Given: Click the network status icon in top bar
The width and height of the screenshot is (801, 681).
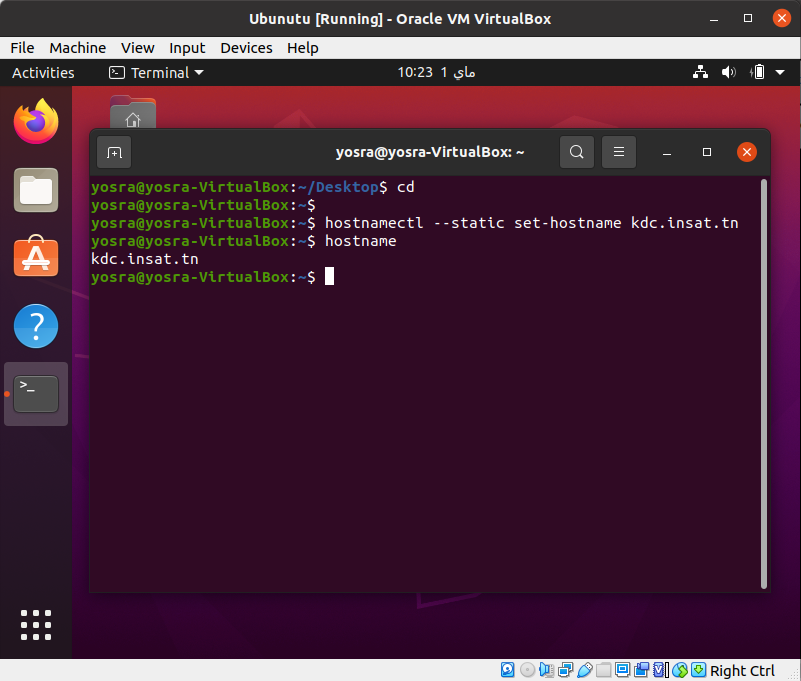Looking at the screenshot, I should [700, 73].
